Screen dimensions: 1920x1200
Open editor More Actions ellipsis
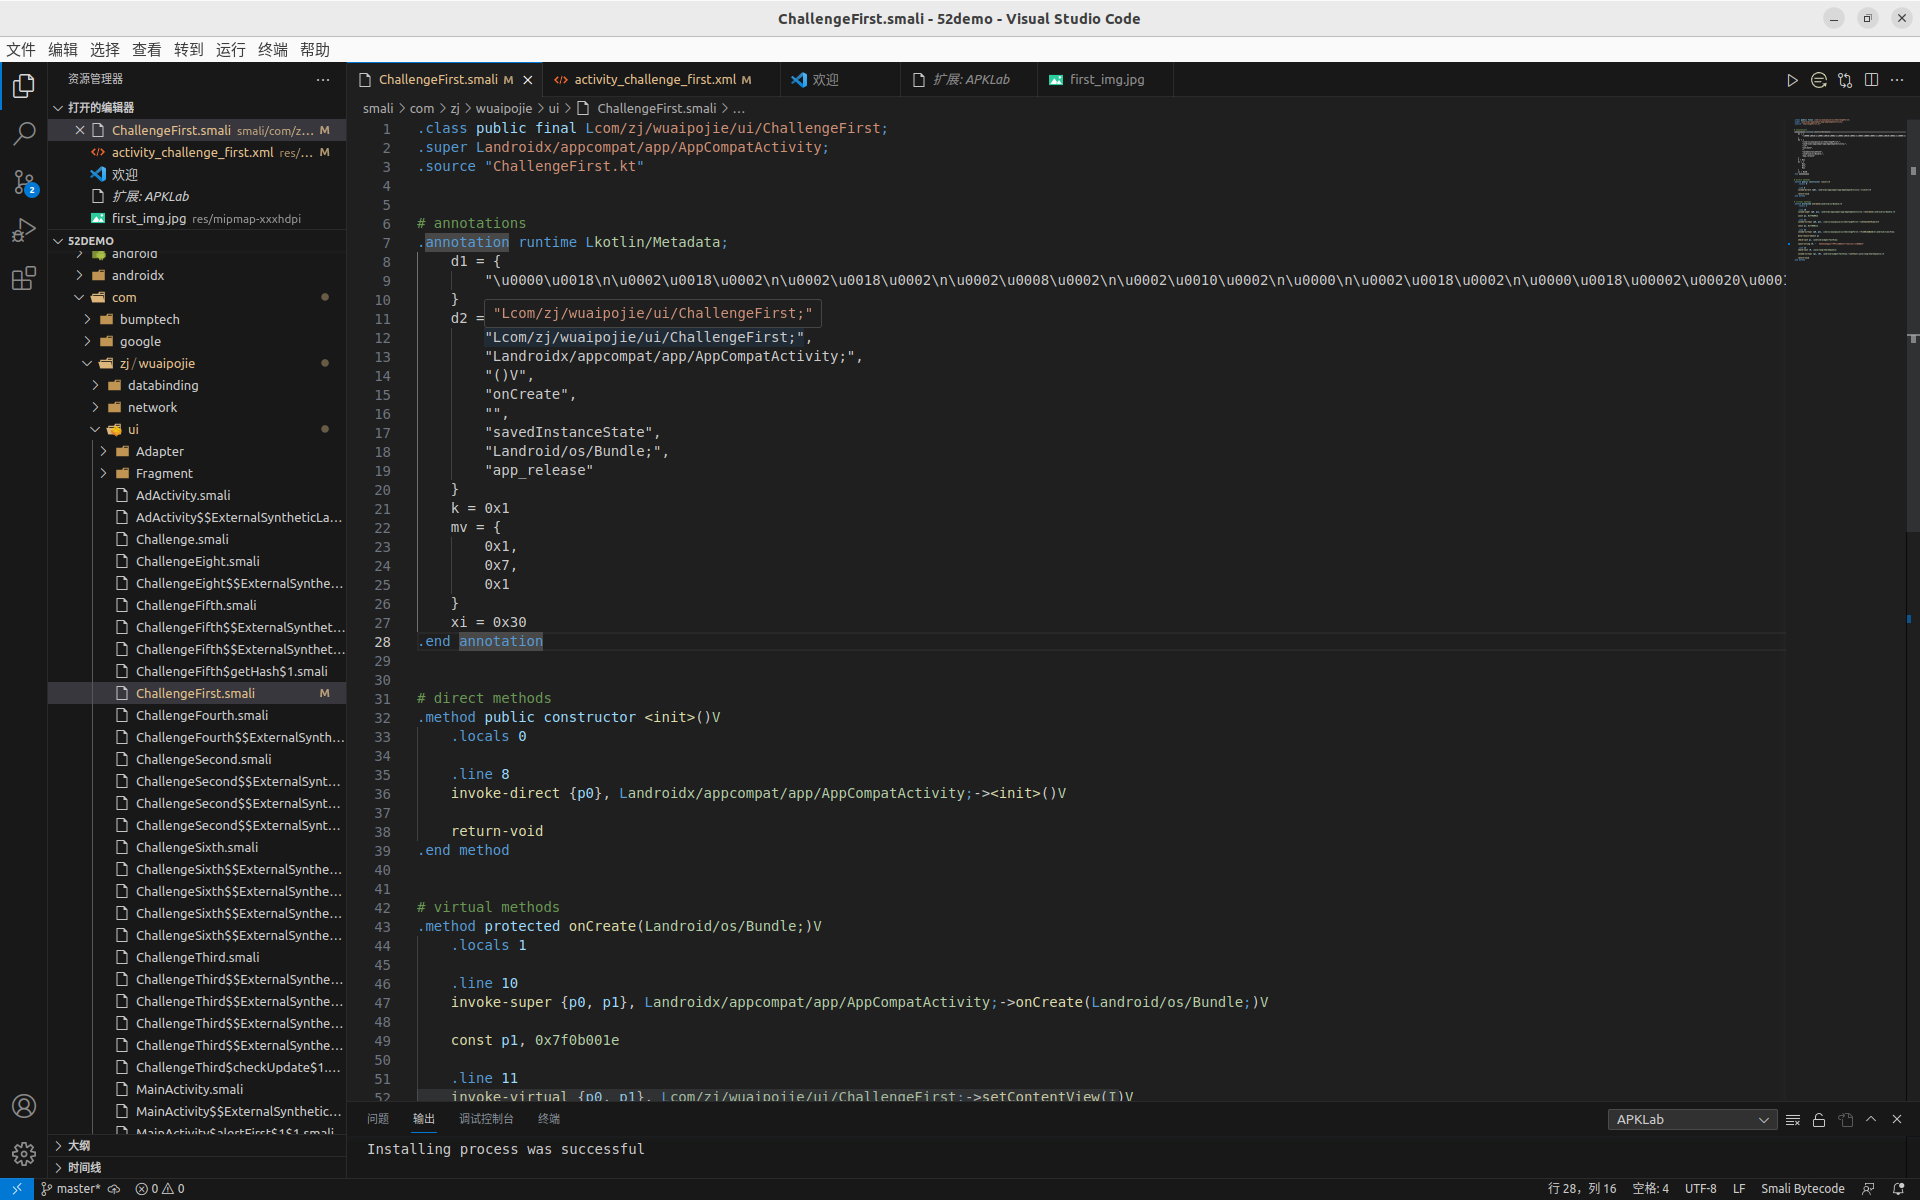point(1897,80)
